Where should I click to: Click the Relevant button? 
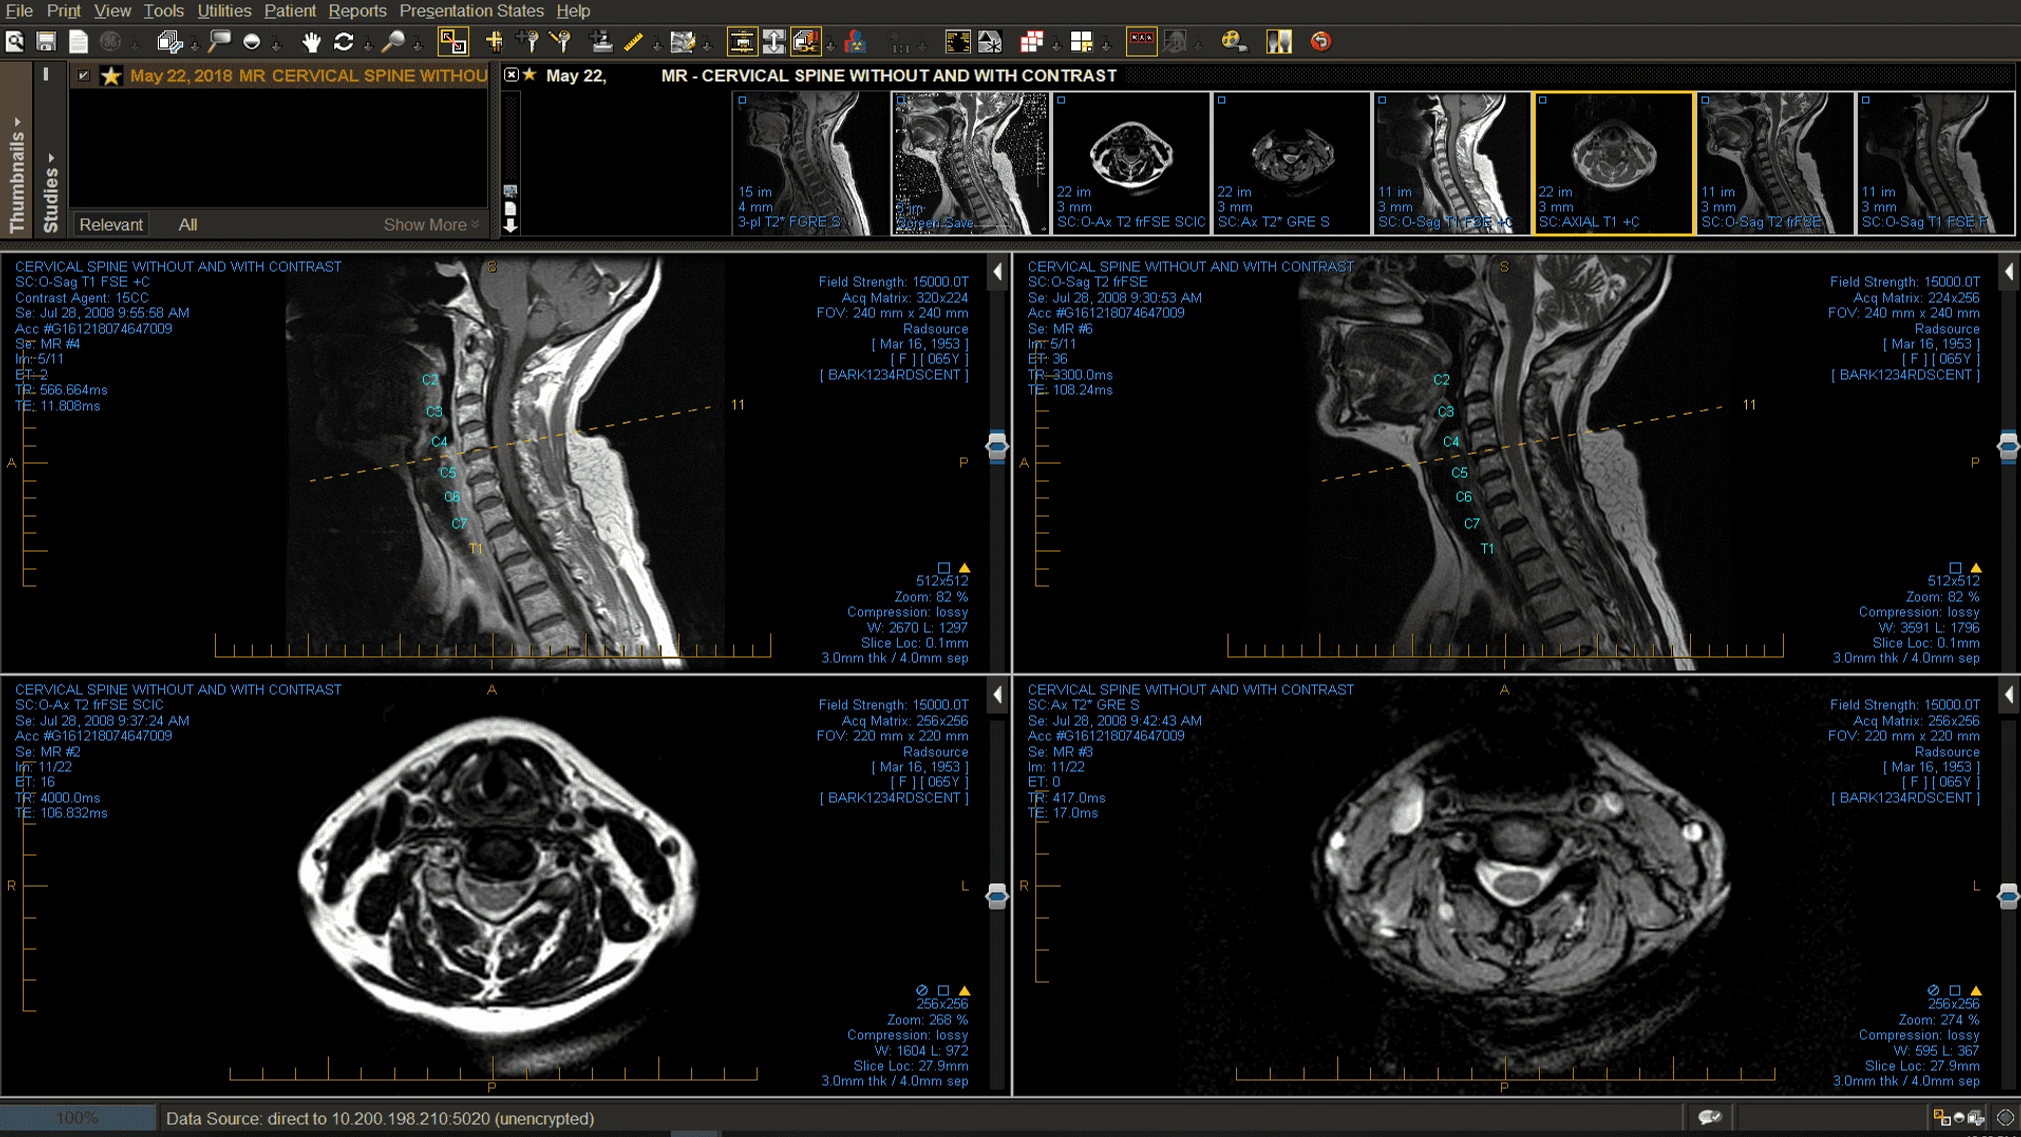point(111,224)
